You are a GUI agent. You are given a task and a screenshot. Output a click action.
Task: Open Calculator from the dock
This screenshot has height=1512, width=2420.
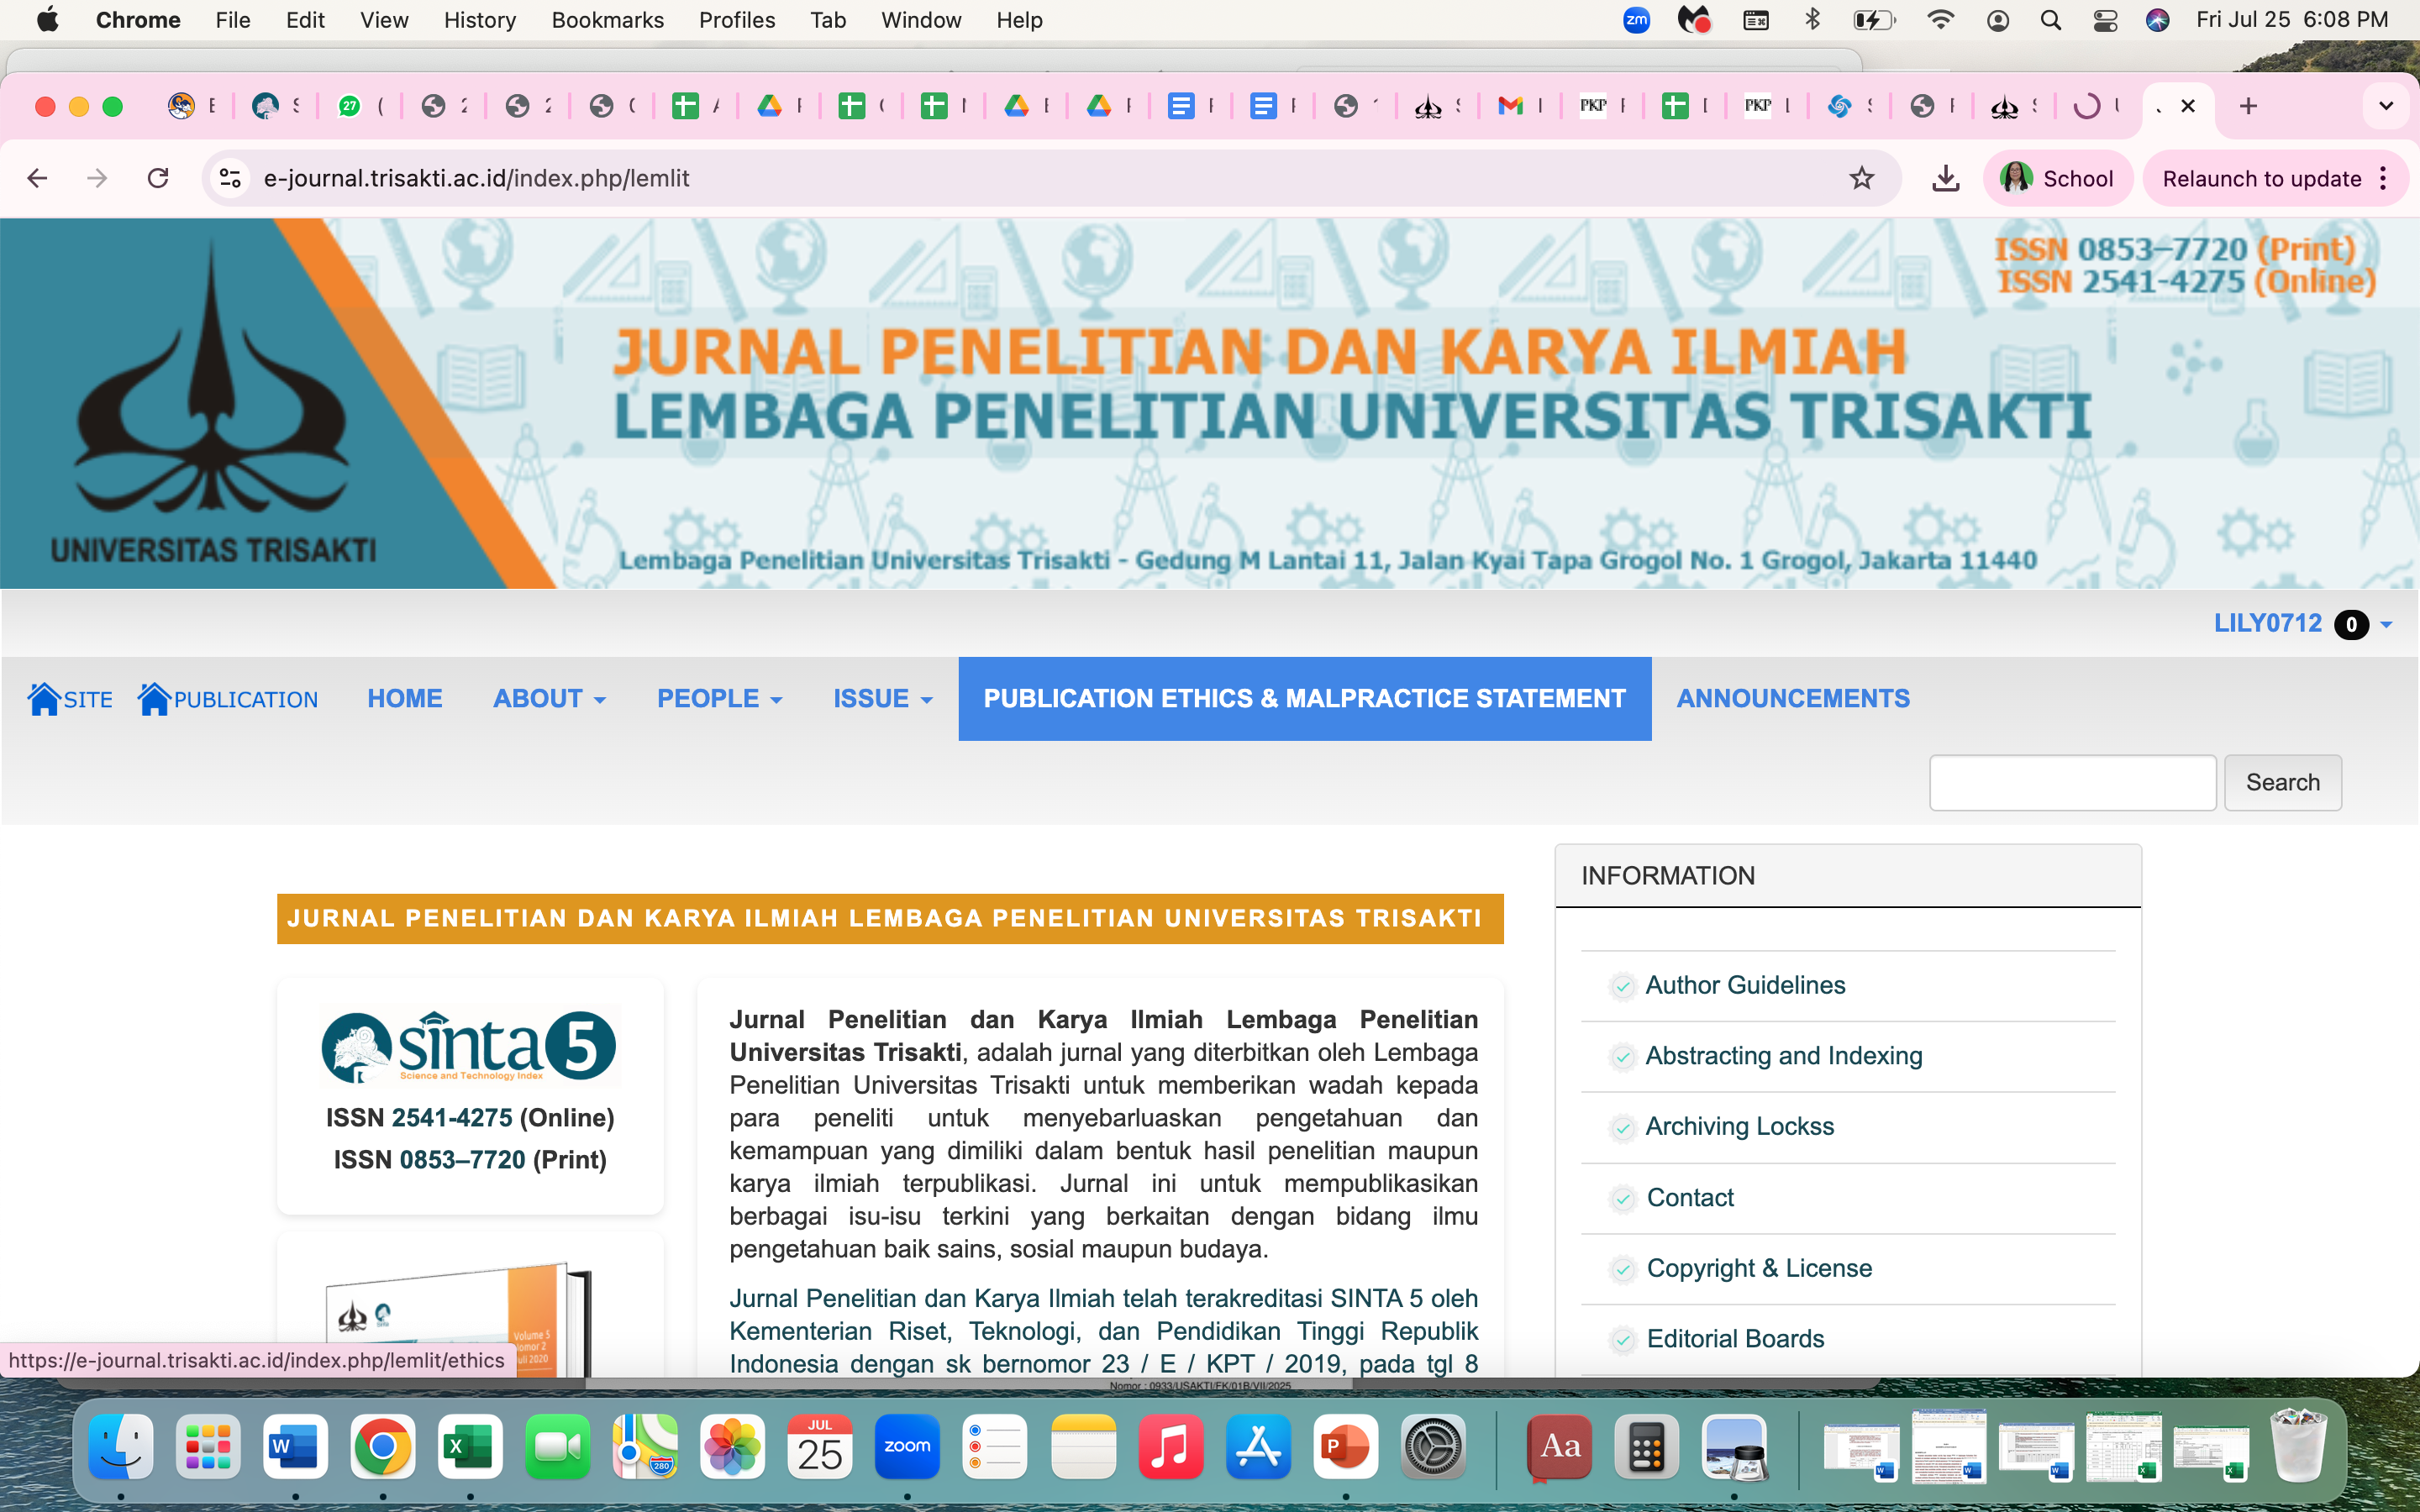click(x=1646, y=1446)
